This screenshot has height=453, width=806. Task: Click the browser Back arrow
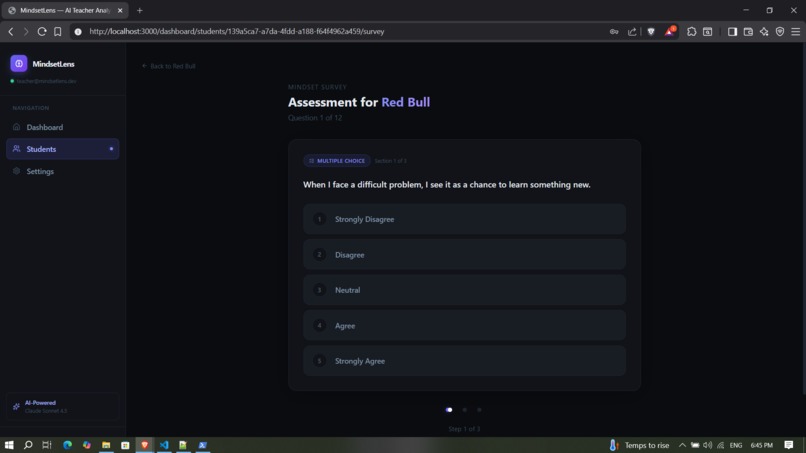pos(11,31)
